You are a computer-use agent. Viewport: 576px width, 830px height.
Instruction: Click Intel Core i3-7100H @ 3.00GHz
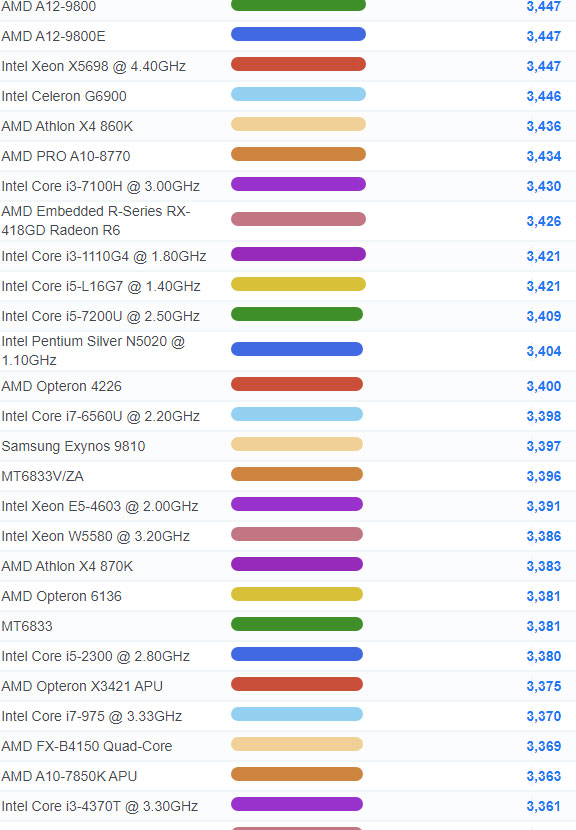tap(101, 186)
